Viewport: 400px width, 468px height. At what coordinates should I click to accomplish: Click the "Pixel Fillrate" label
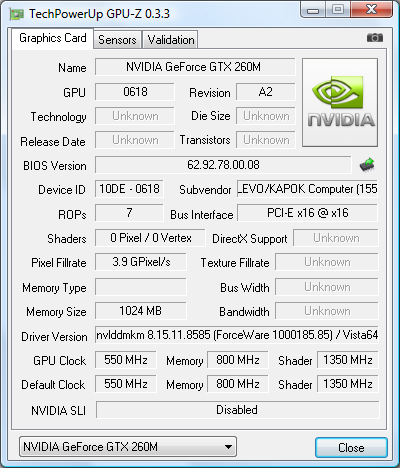click(59, 263)
